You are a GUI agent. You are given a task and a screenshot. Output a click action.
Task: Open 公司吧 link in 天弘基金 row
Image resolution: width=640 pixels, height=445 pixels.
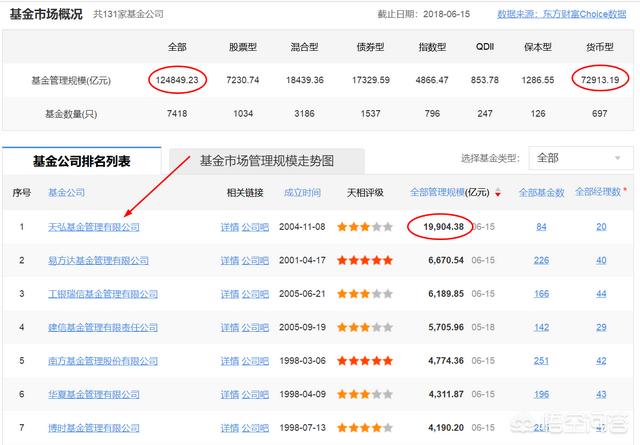pyautogui.click(x=255, y=227)
